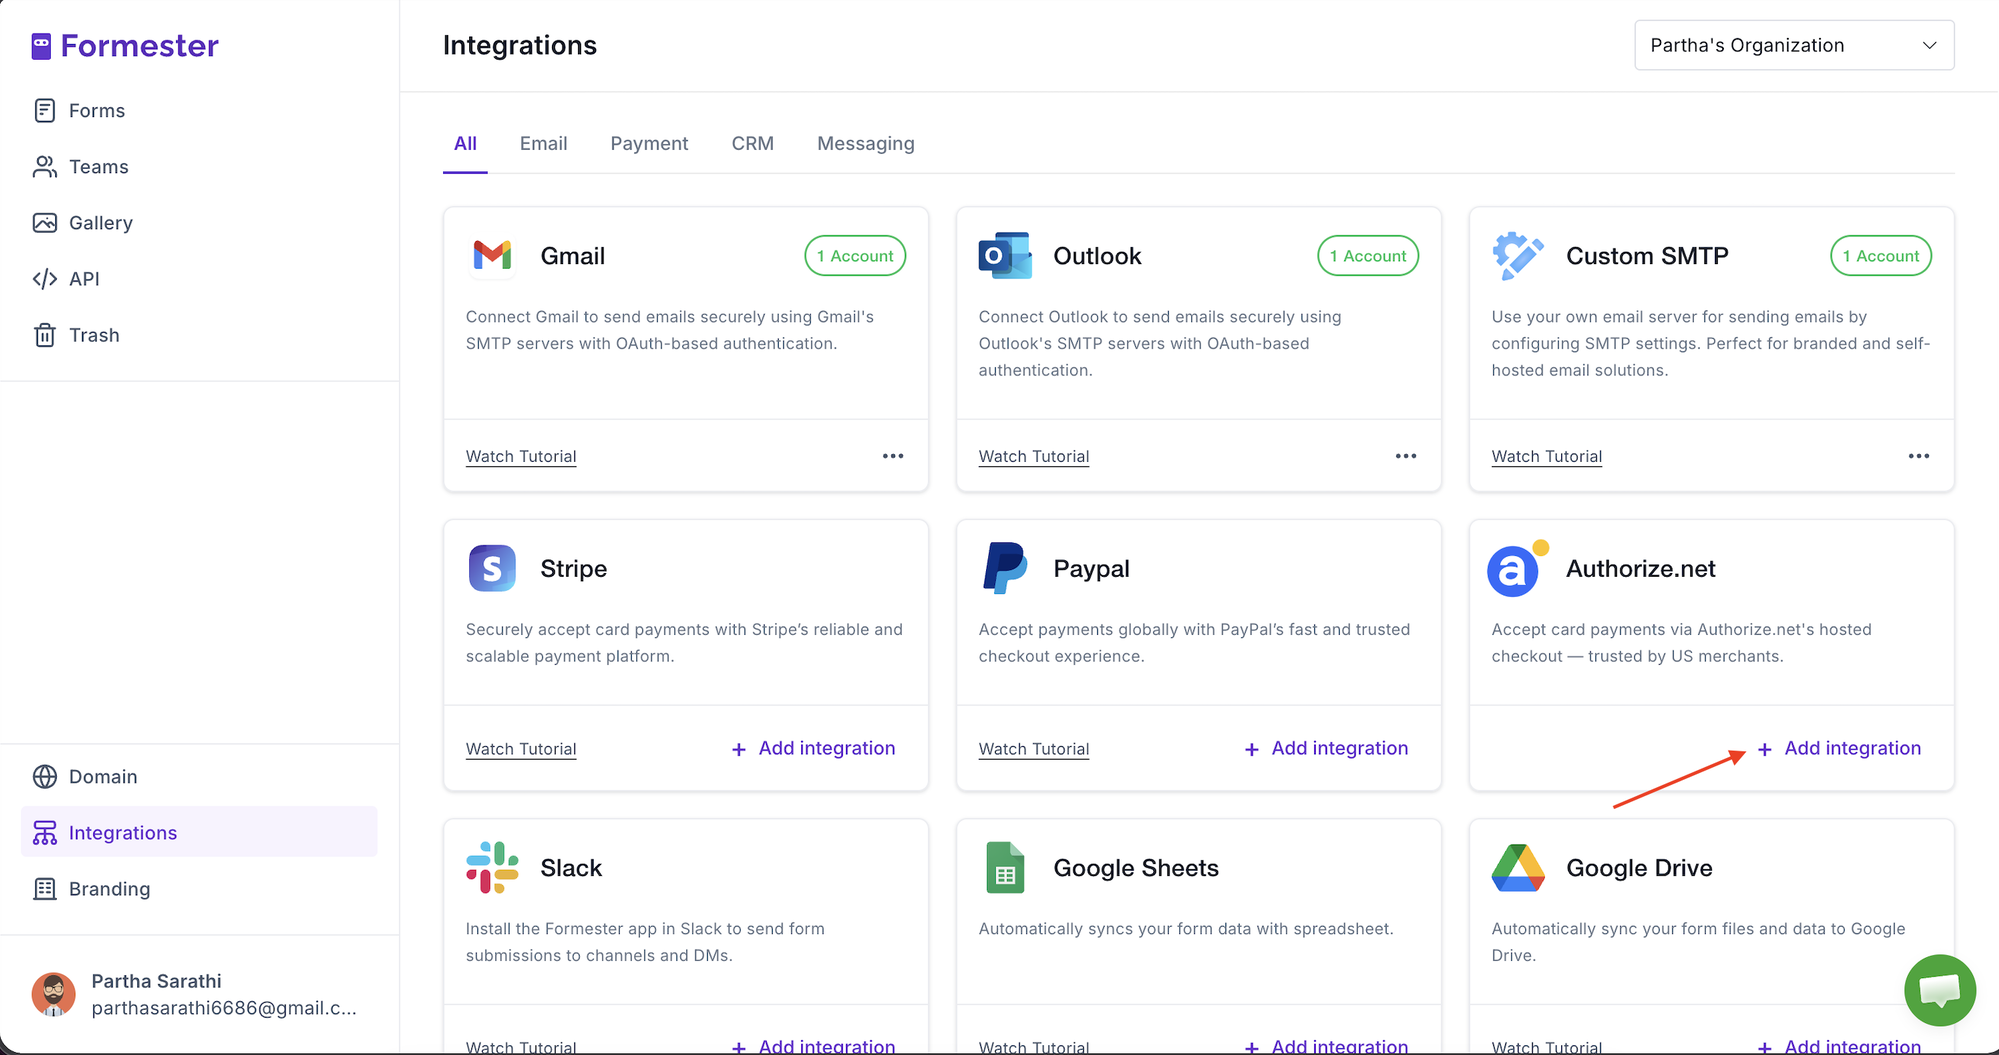The height and width of the screenshot is (1055, 1999).
Task: Watch the Outlook tutorial
Action: pos(1034,457)
